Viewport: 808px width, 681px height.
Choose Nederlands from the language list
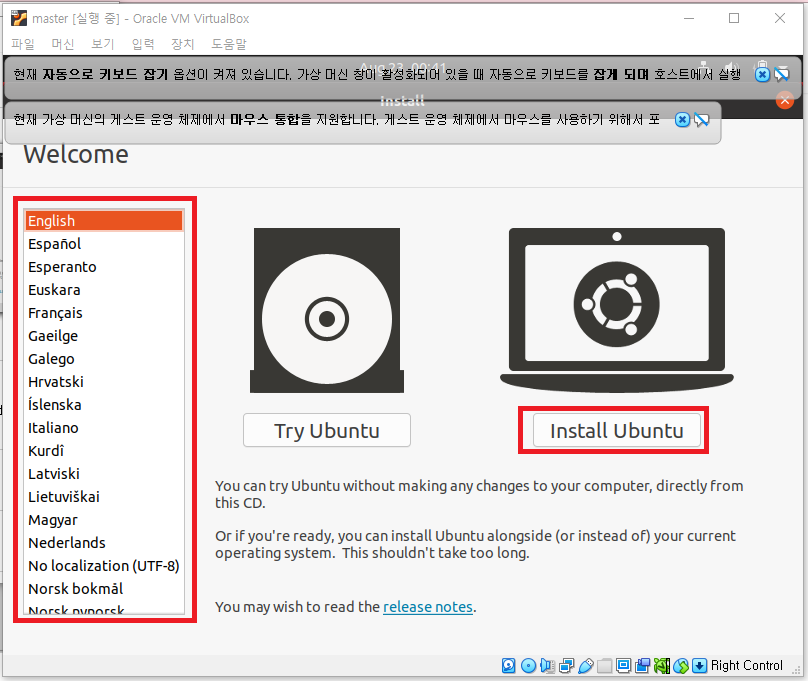tap(104, 542)
